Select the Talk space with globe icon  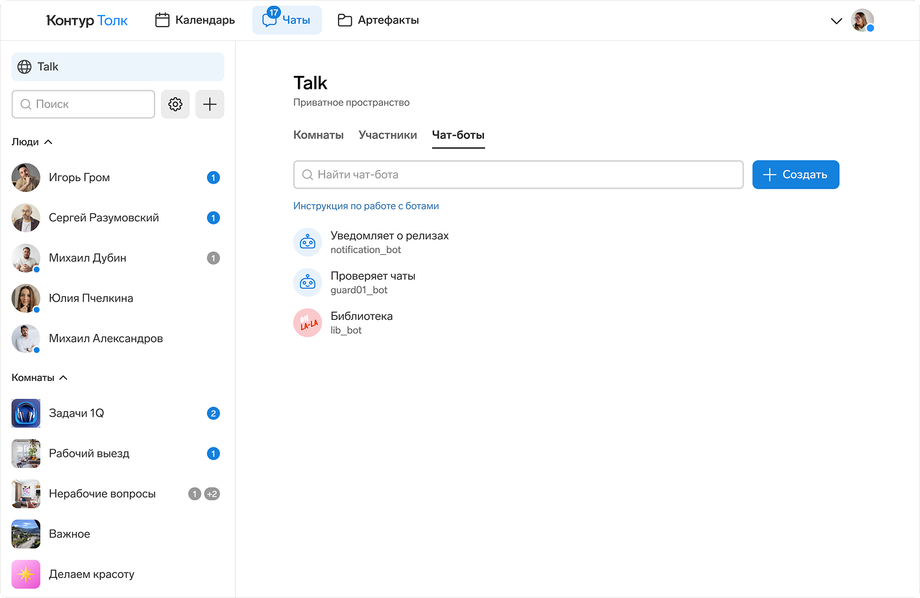click(118, 66)
